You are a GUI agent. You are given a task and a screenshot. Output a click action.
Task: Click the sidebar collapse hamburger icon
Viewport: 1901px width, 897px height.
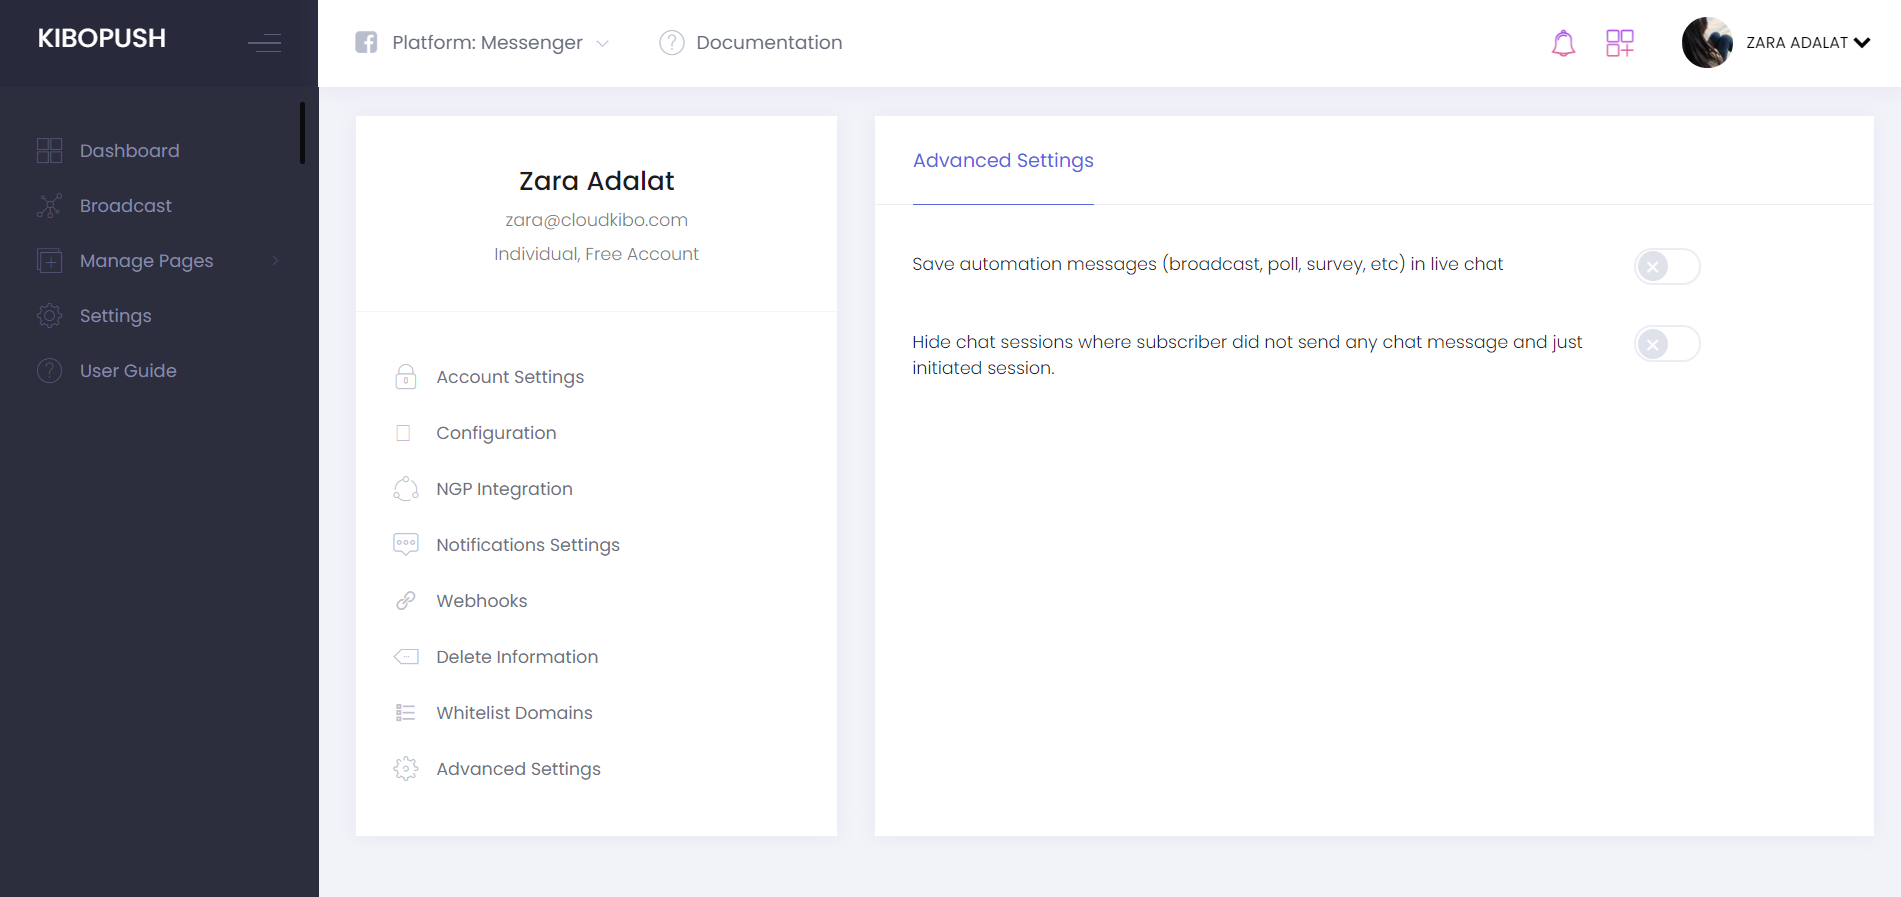(265, 43)
